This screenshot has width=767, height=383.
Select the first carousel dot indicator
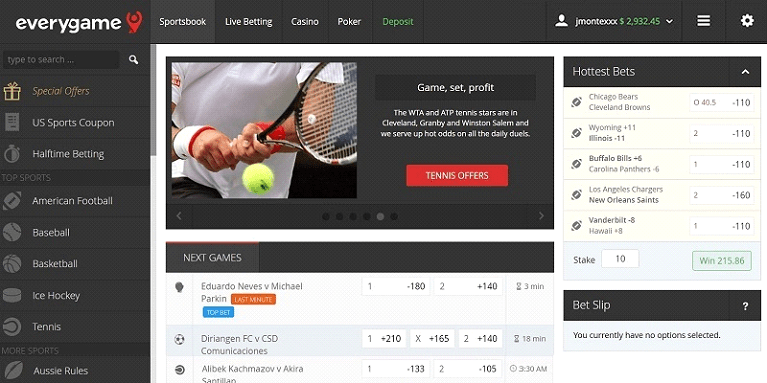326,216
